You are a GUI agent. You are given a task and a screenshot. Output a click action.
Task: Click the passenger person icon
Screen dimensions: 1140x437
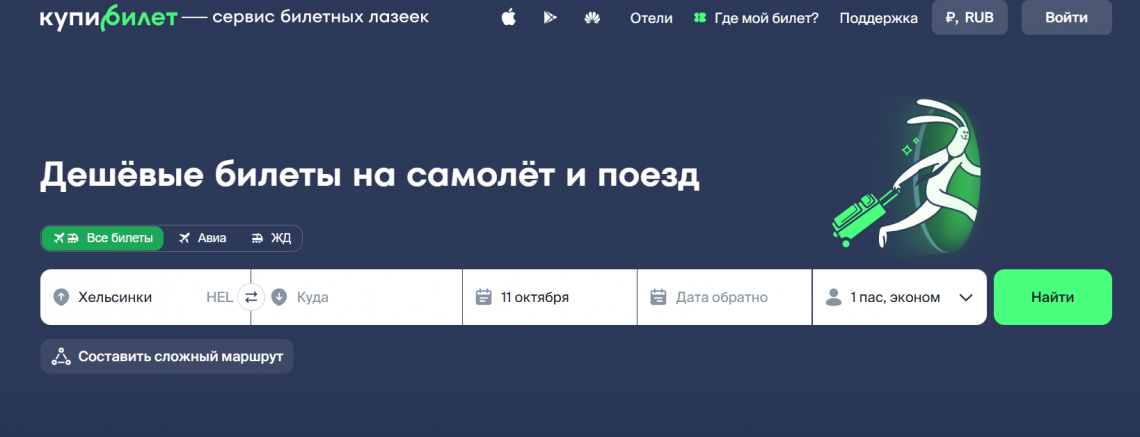[833, 297]
